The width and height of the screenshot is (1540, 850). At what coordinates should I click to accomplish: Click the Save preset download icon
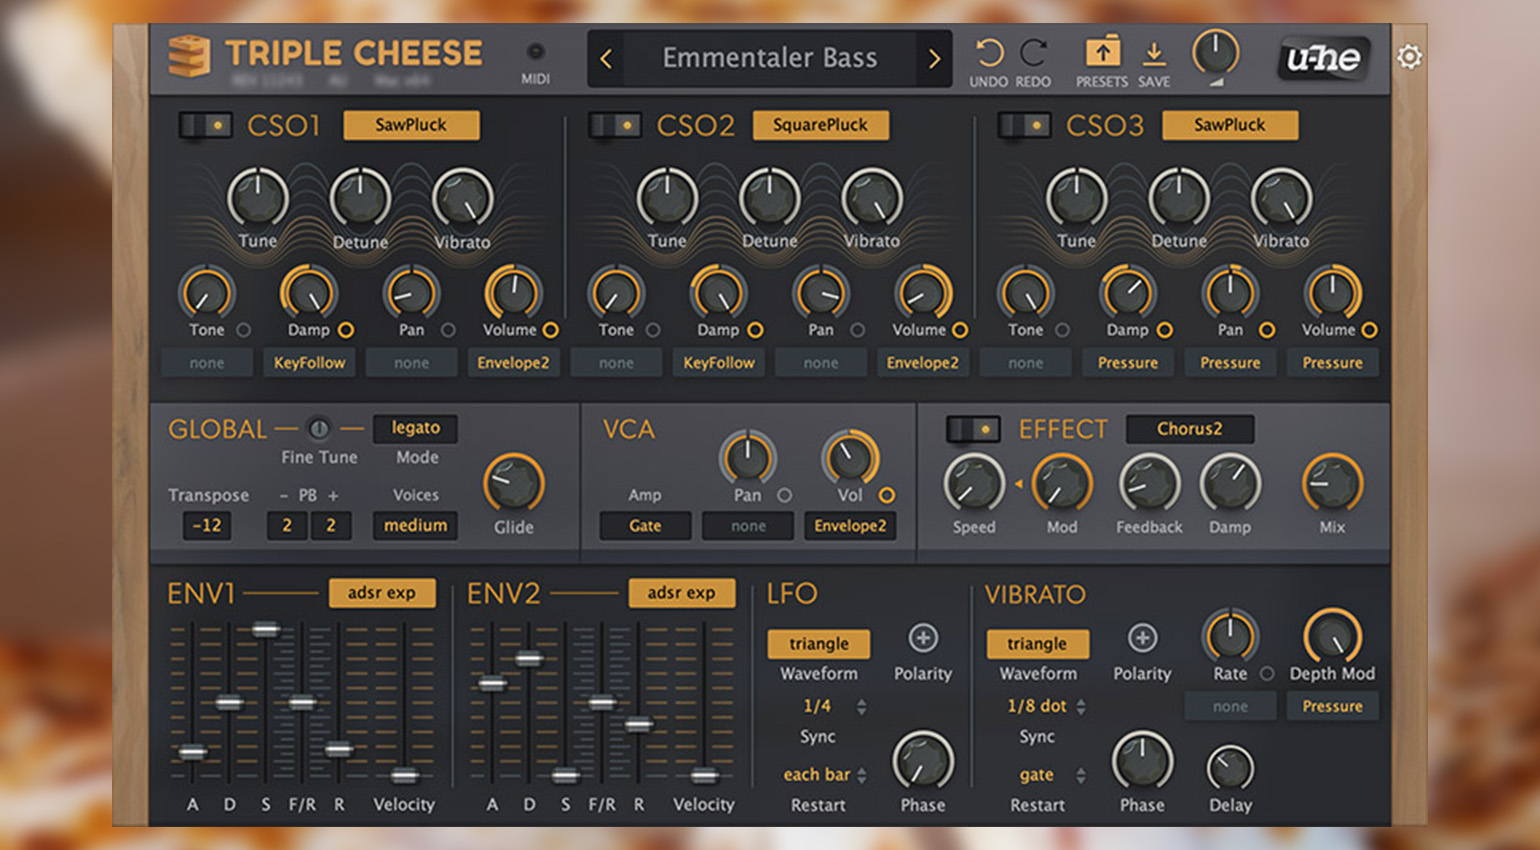click(1153, 54)
